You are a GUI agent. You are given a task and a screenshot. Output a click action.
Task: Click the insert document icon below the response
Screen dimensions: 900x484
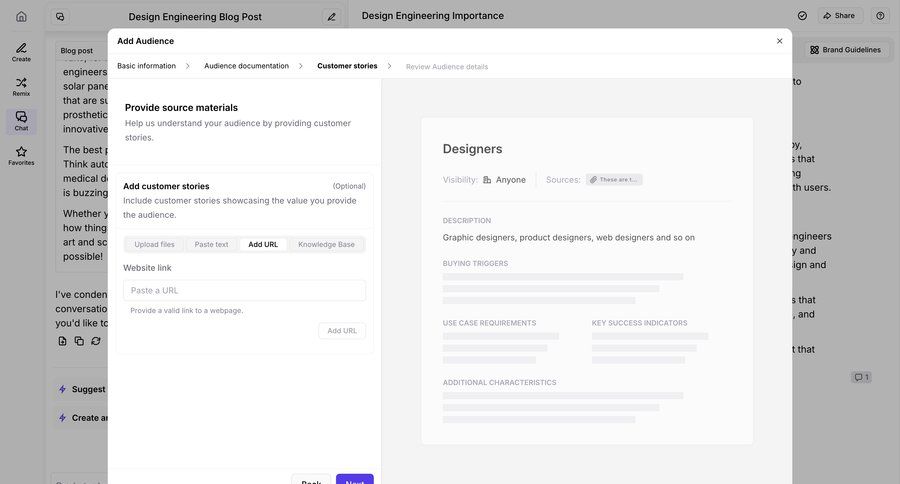62,341
